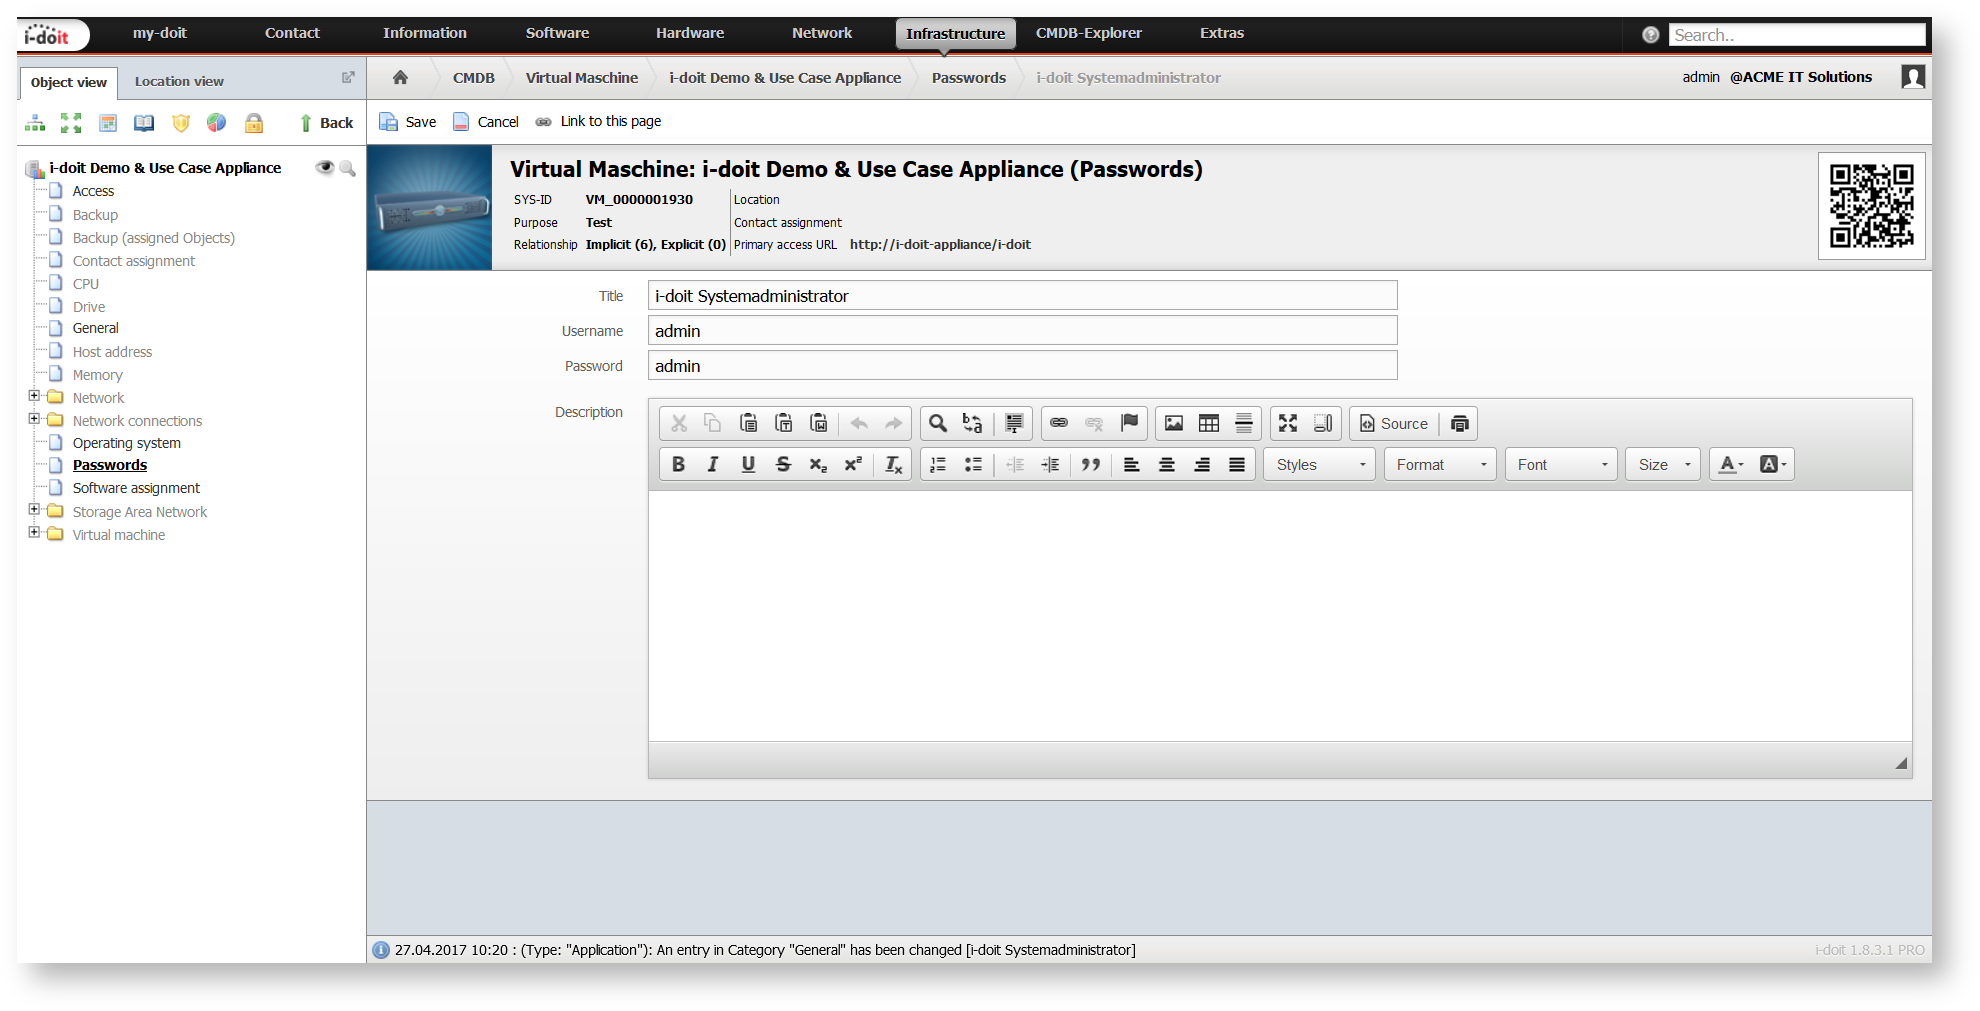The image size is (1980, 1011).
Task: Select Operating system in the tree
Action: pos(127,443)
